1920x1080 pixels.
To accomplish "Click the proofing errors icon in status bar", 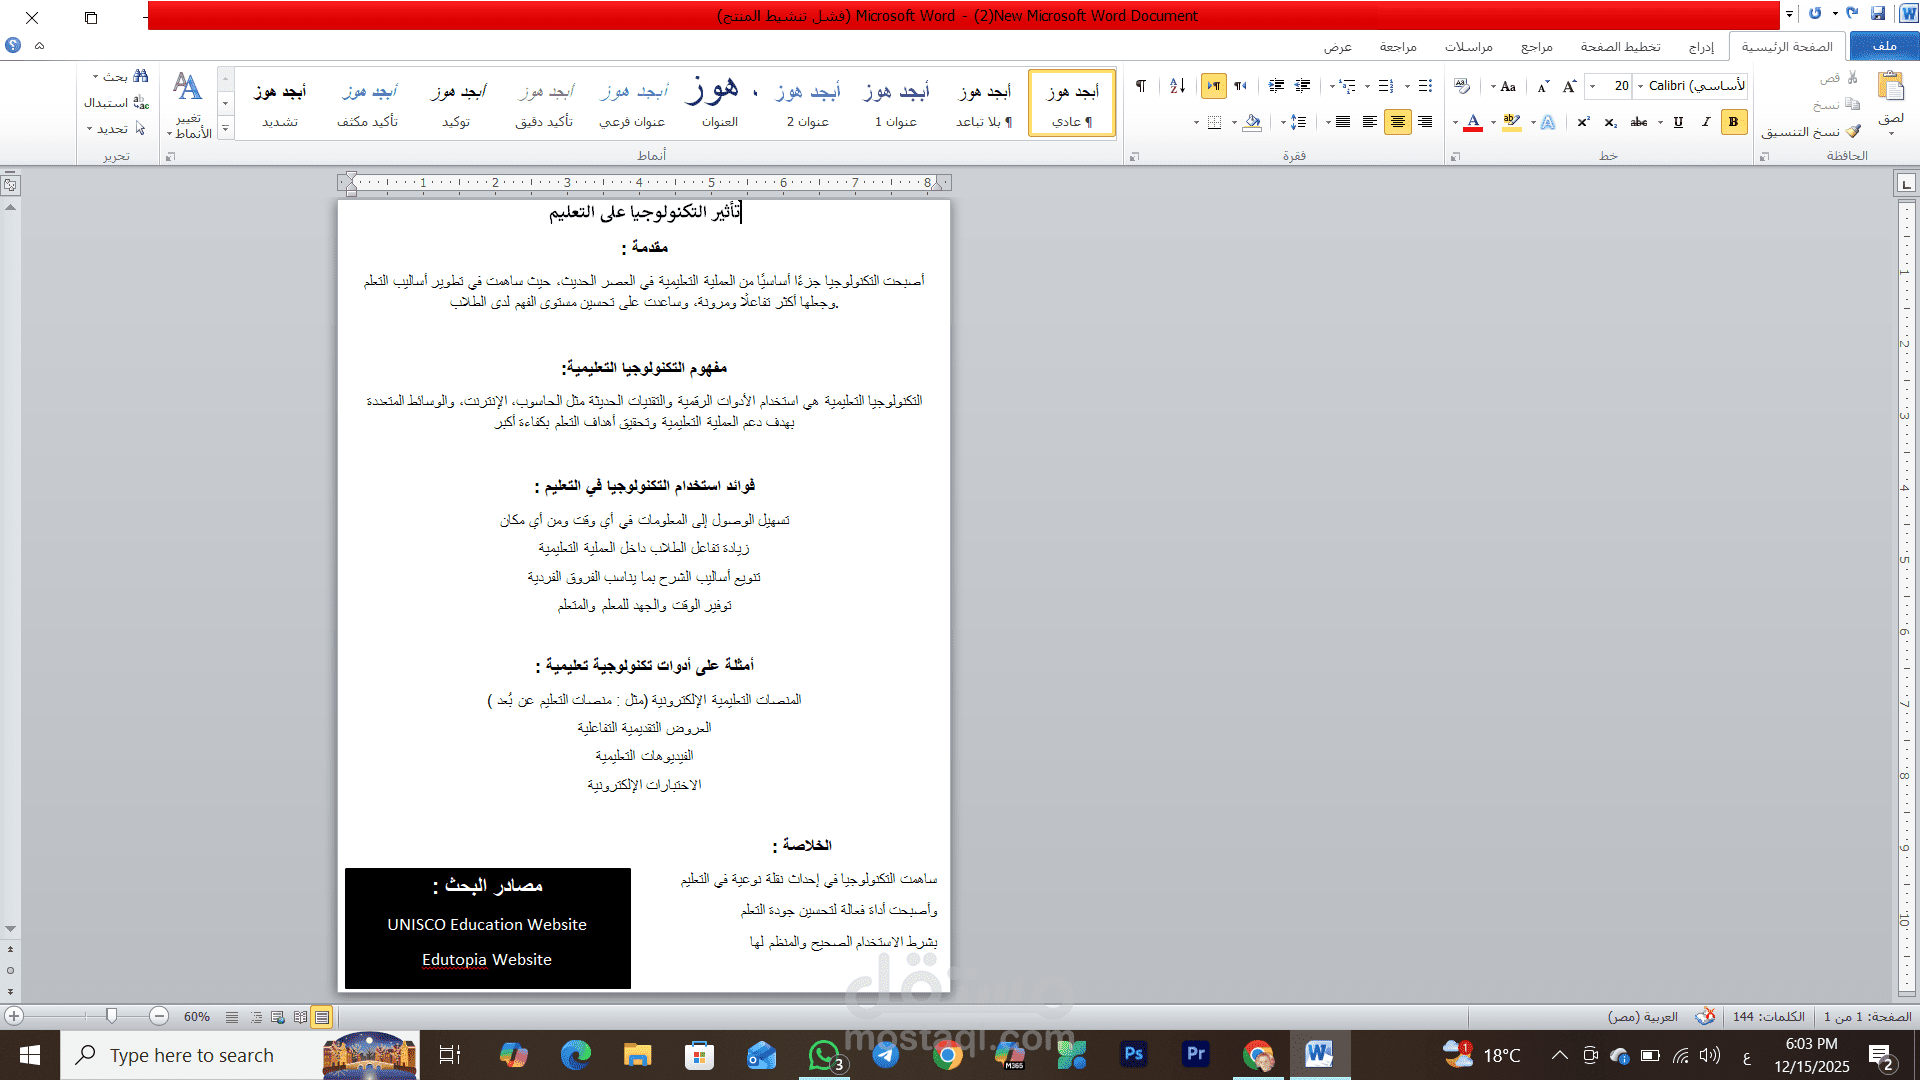I will point(1705,1016).
